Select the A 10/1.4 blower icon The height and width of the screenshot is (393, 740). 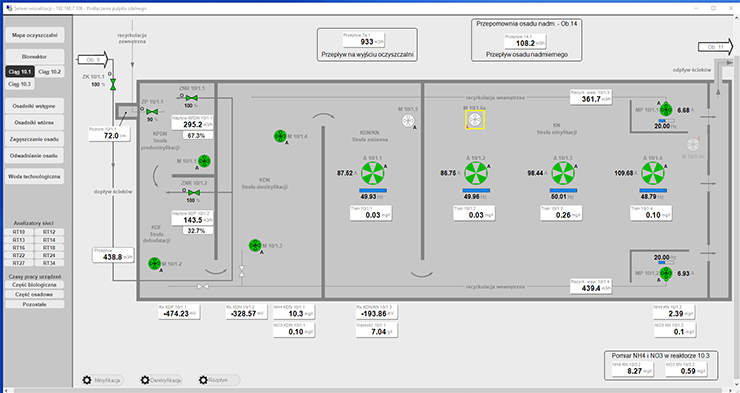pyautogui.click(x=653, y=173)
